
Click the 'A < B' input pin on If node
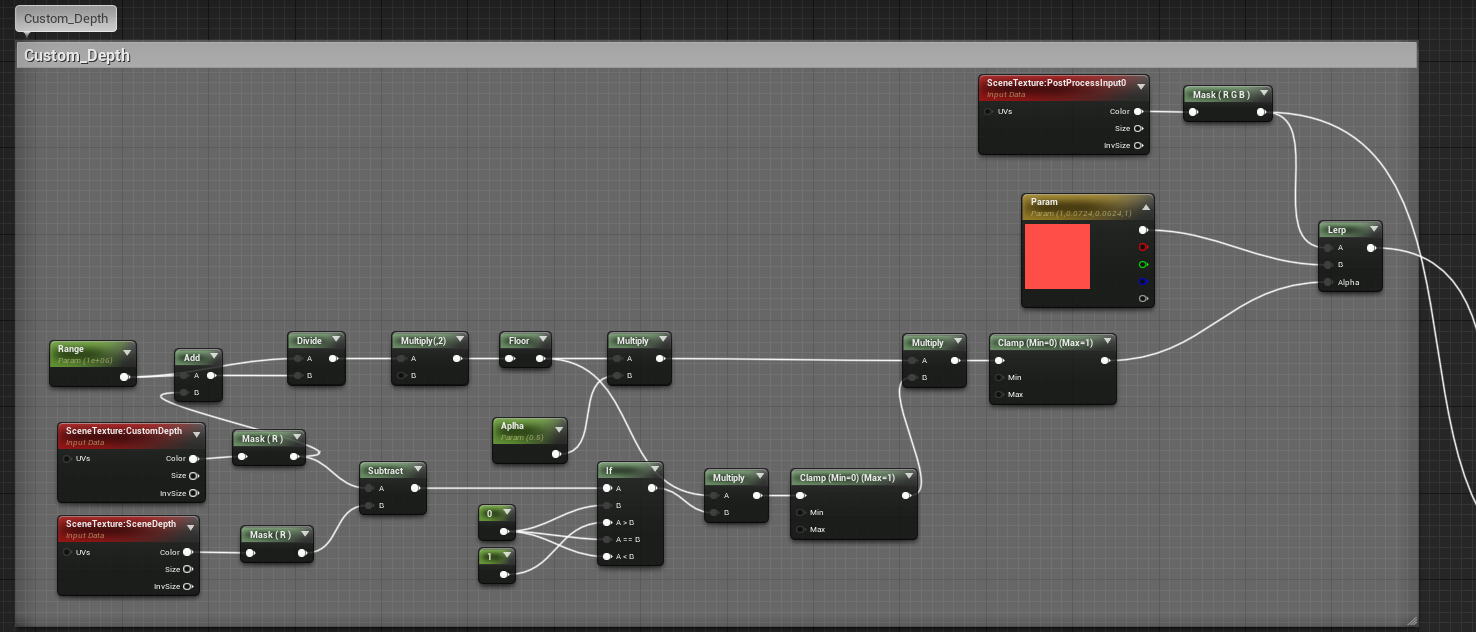(607, 556)
